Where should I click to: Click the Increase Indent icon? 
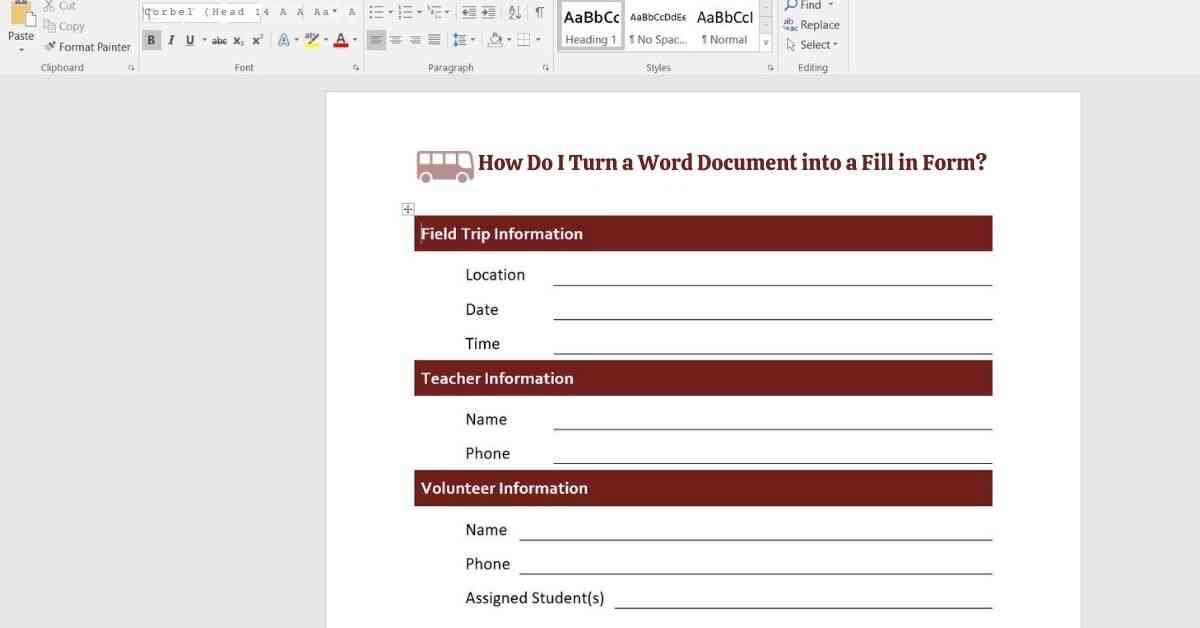(488, 13)
